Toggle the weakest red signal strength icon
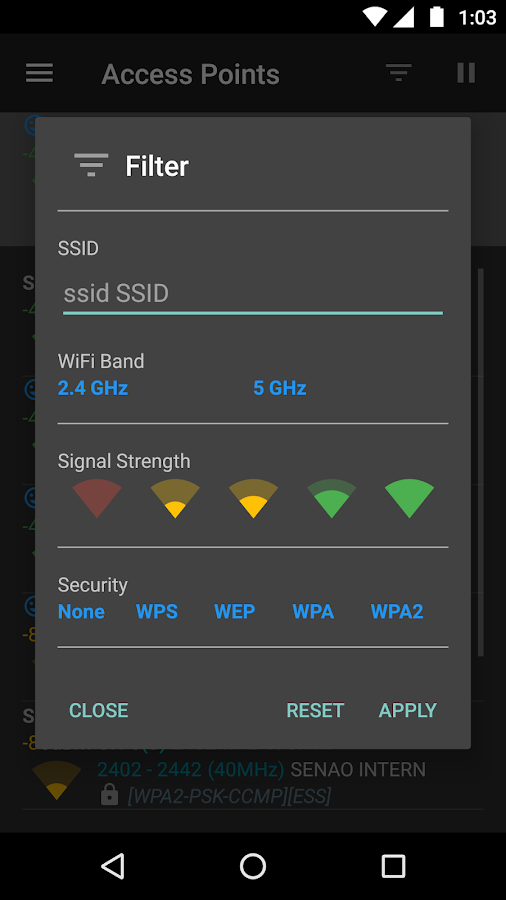This screenshot has height=900, width=506. point(97,498)
